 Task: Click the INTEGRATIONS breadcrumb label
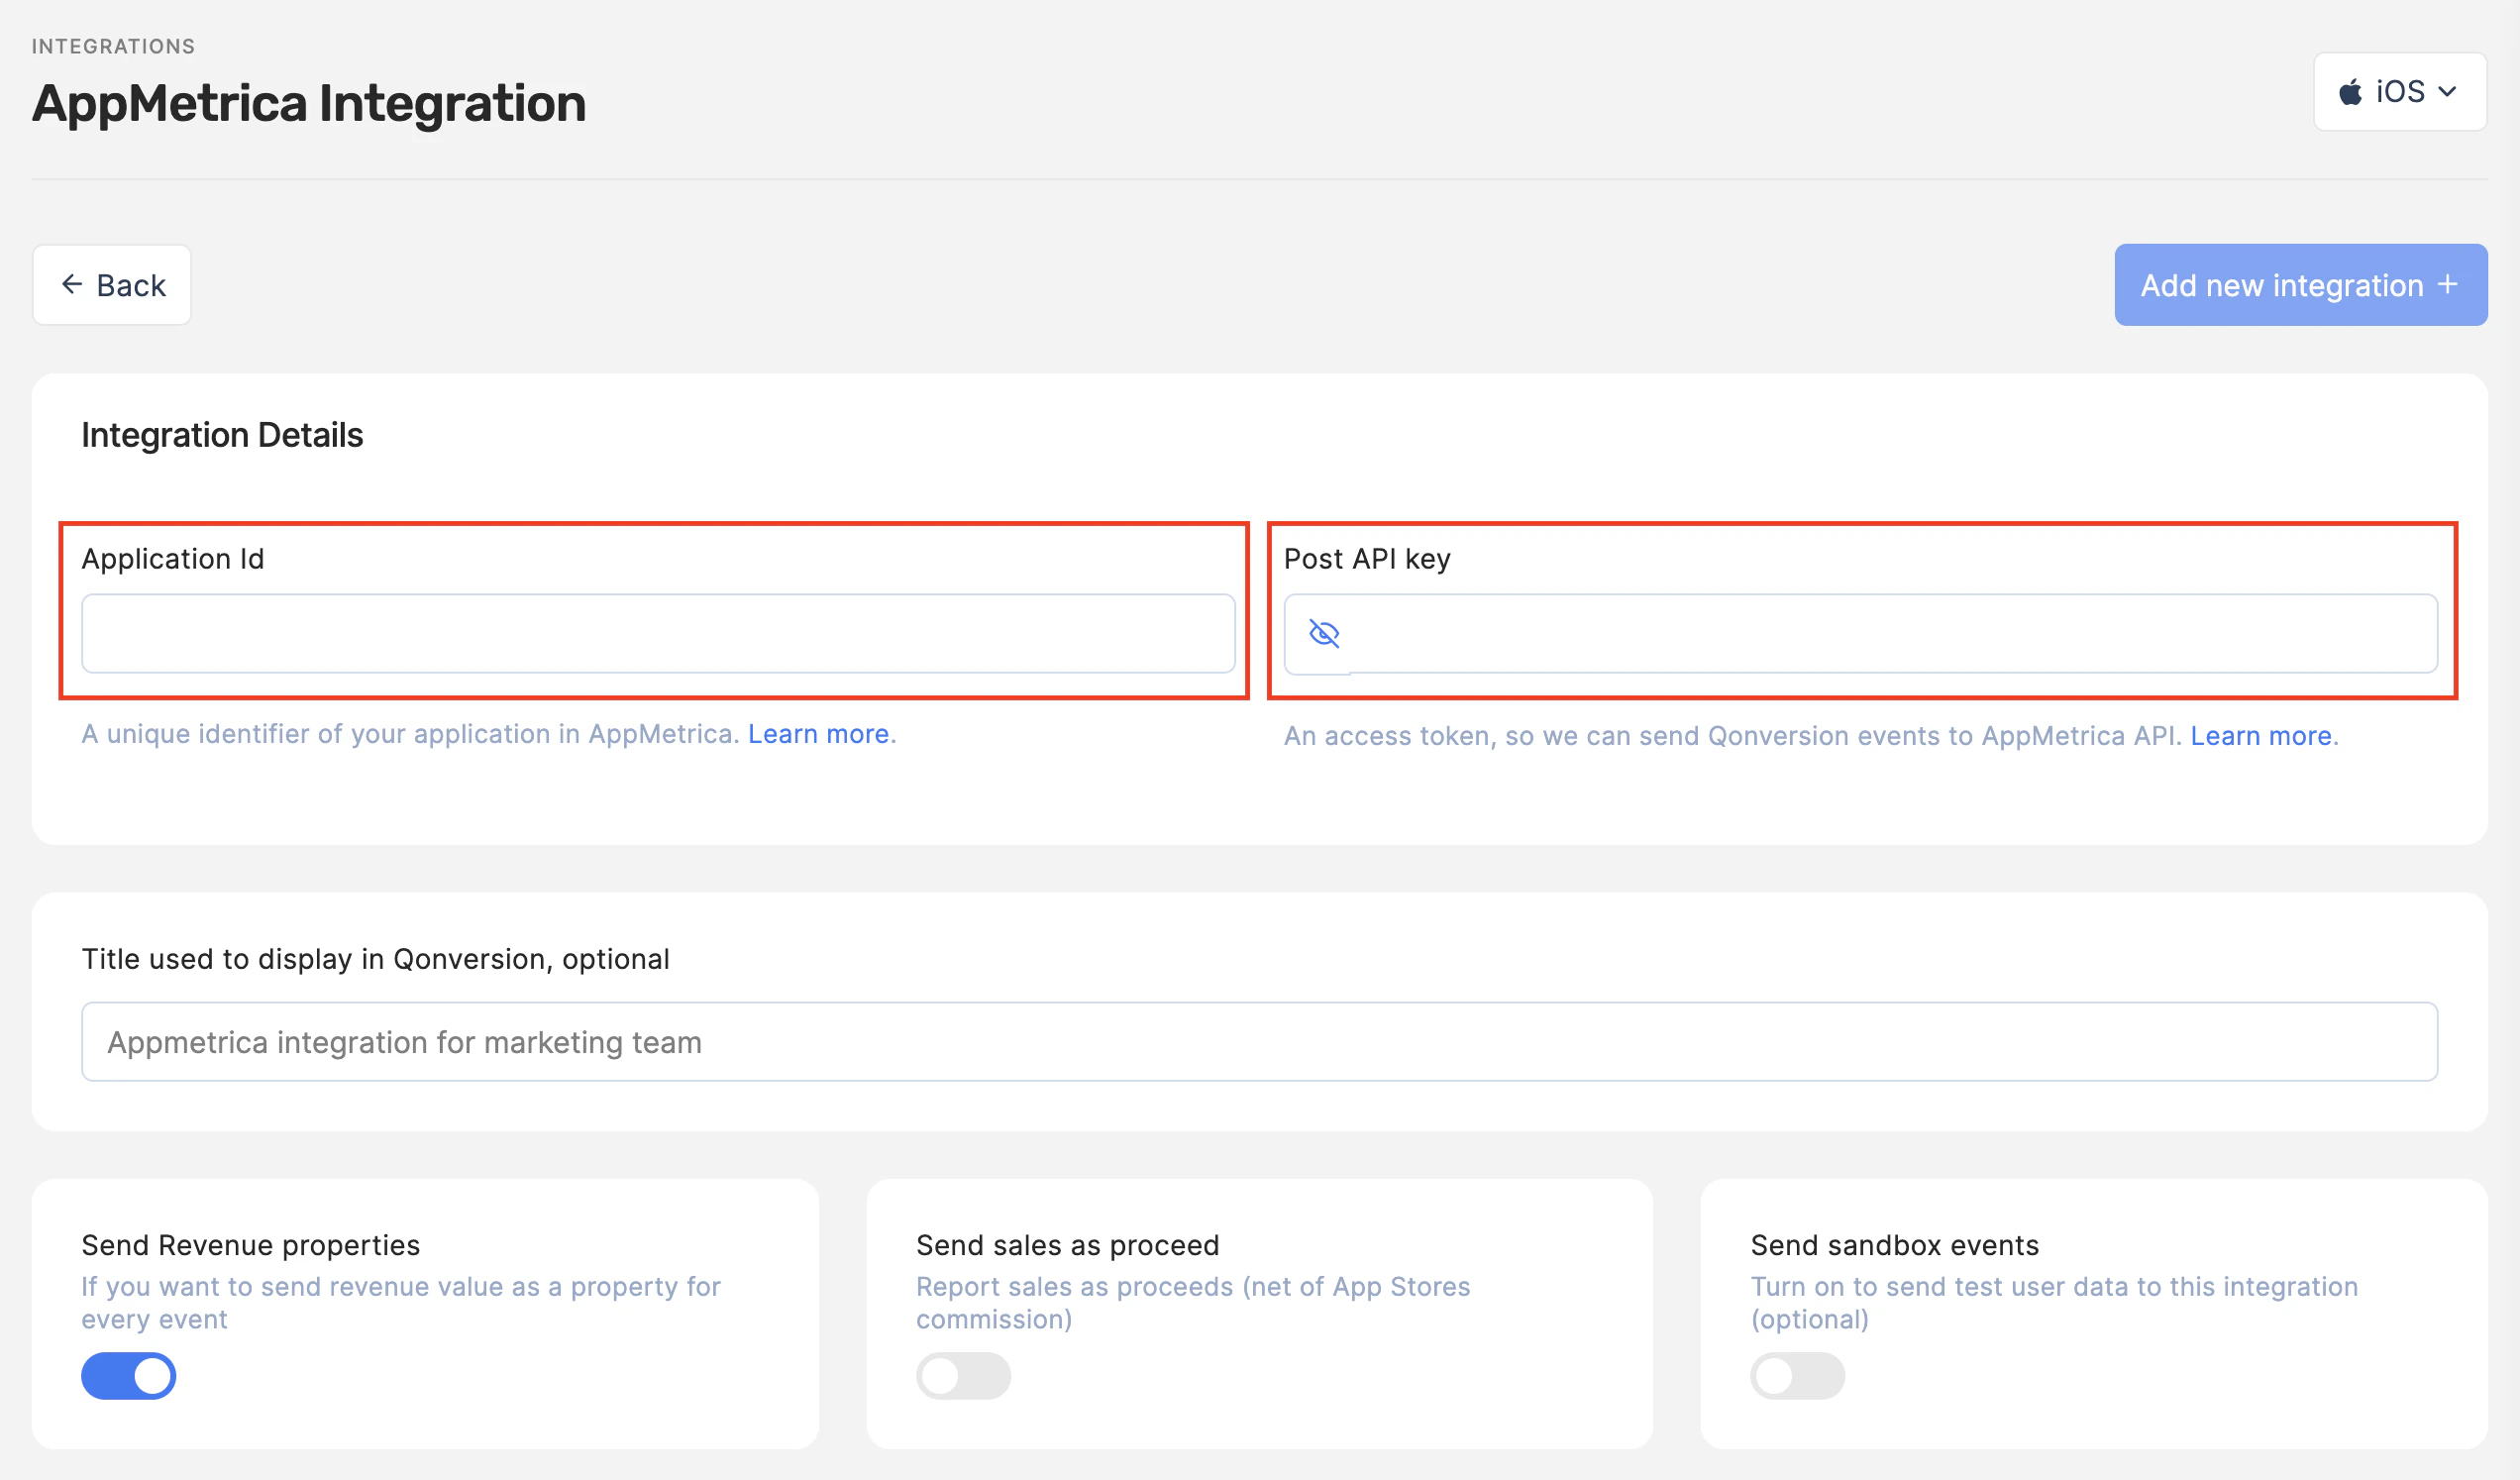[113, 46]
